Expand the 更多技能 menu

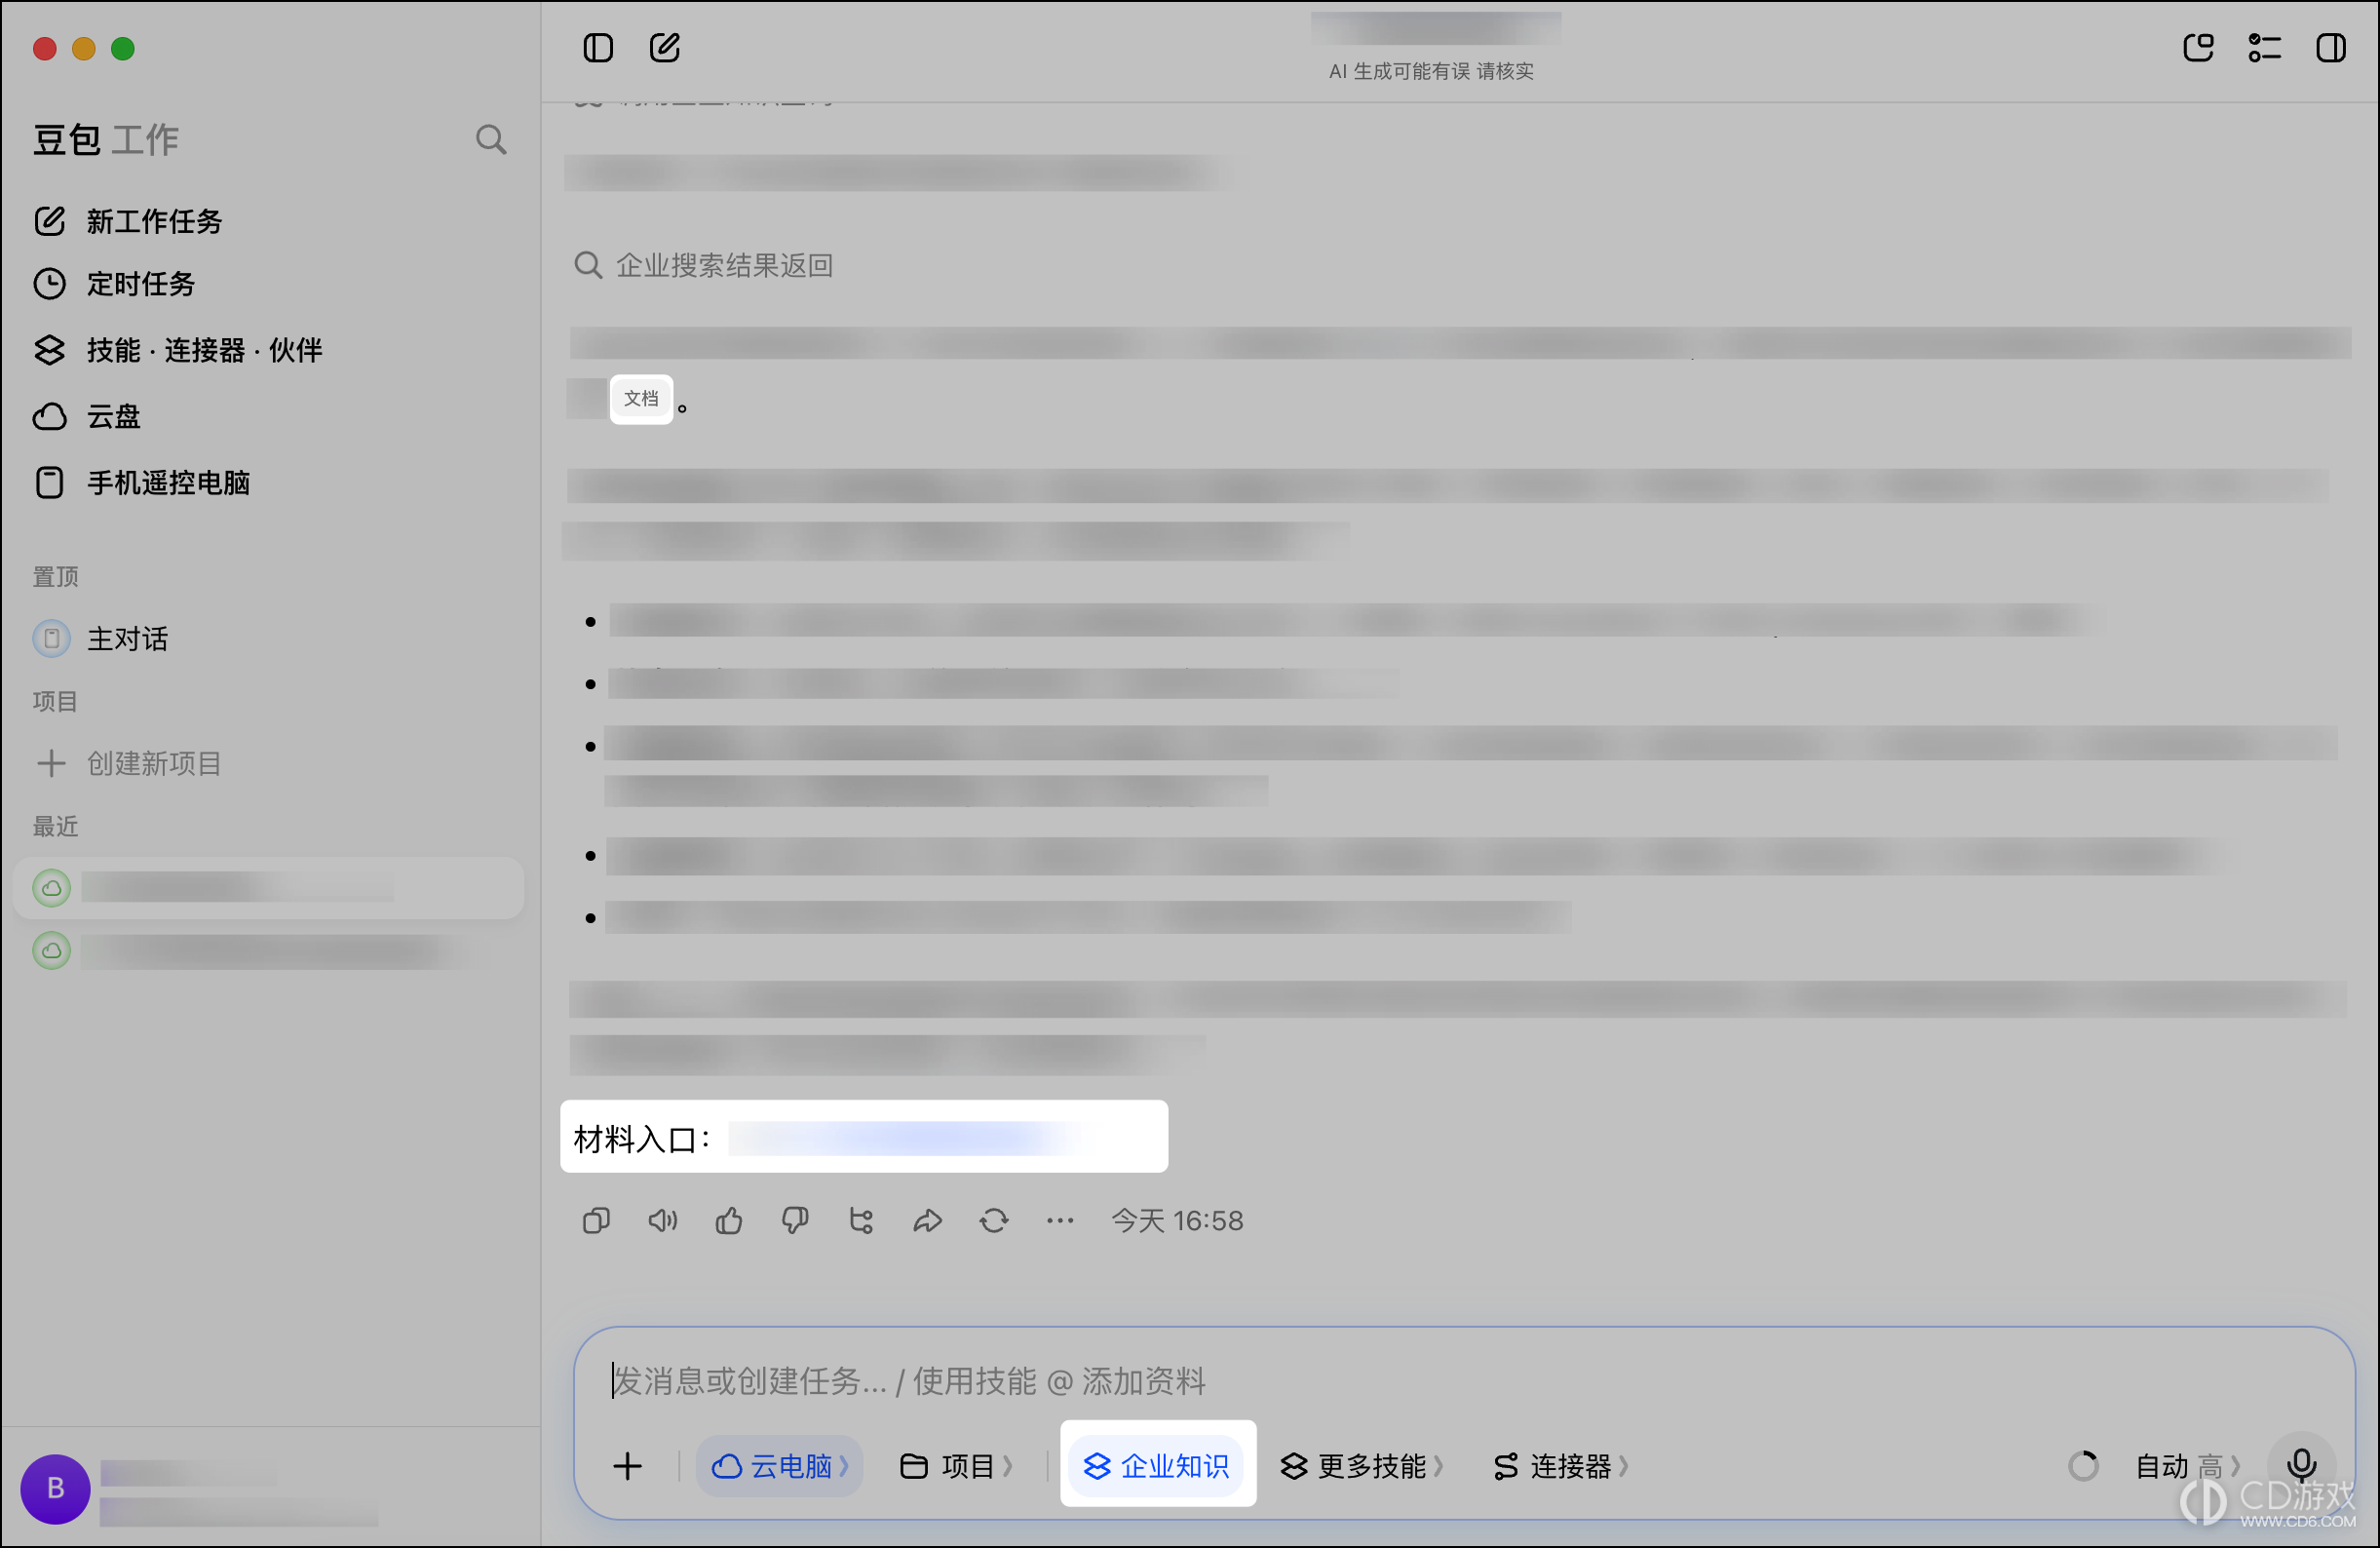coord(1362,1466)
